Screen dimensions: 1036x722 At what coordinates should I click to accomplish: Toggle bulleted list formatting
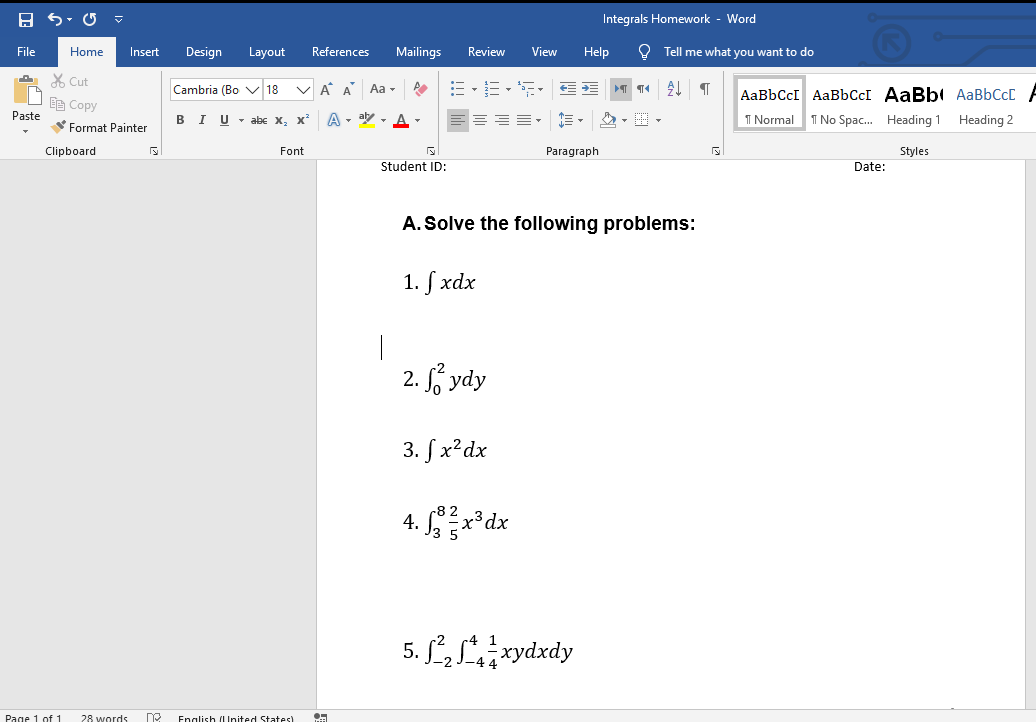[x=459, y=89]
